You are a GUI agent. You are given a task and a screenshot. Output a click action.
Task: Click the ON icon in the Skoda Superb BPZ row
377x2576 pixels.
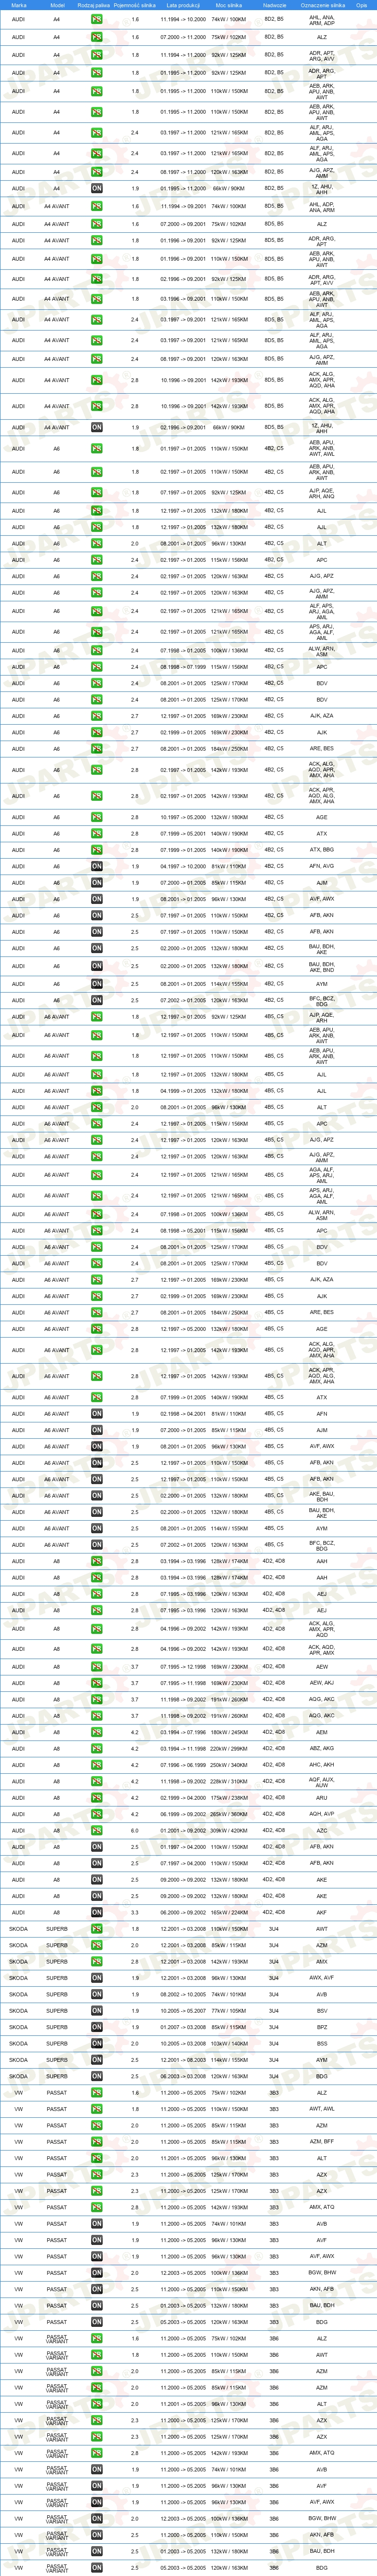point(97,2027)
